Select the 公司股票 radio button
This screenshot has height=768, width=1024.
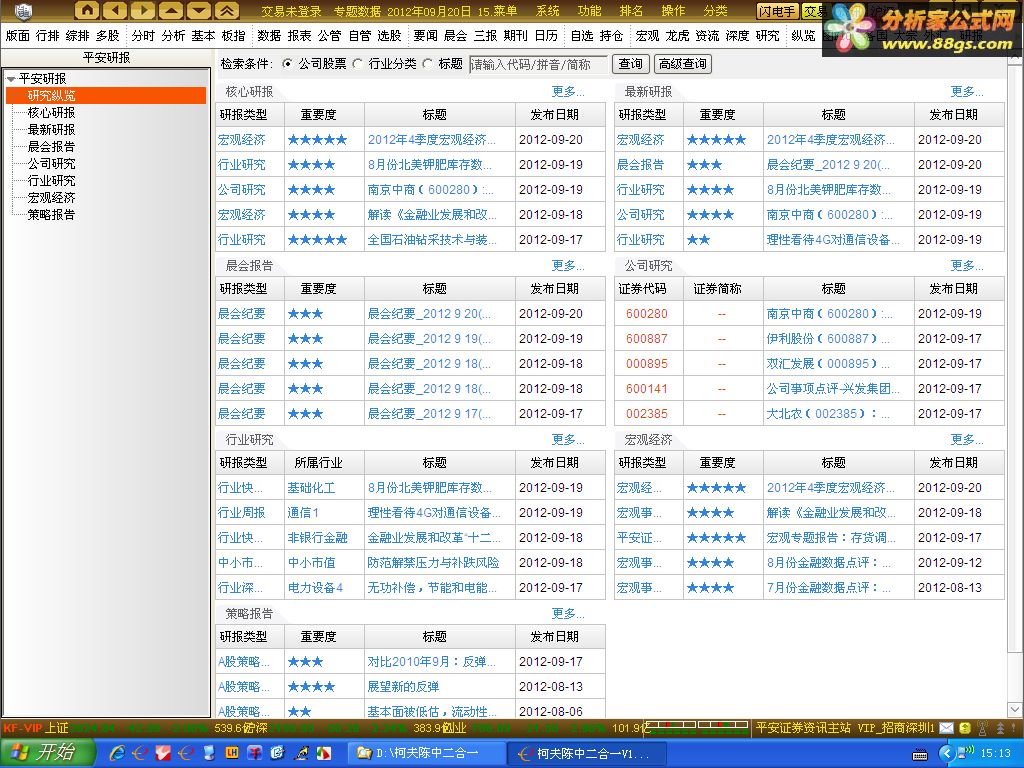[x=287, y=64]
